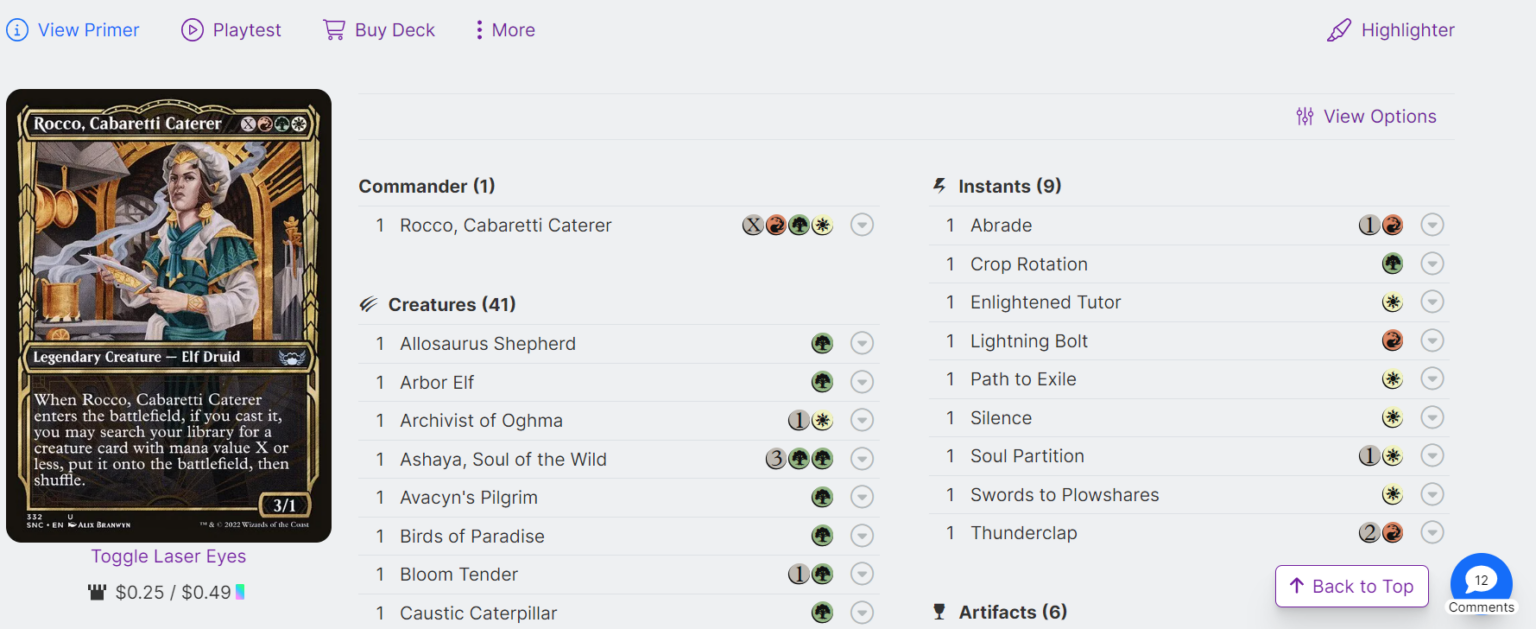Open dropdown arrow next to Allosaurus Shepherd
The height and width of the screenshot is (629, 1536).
coord(862,344)
